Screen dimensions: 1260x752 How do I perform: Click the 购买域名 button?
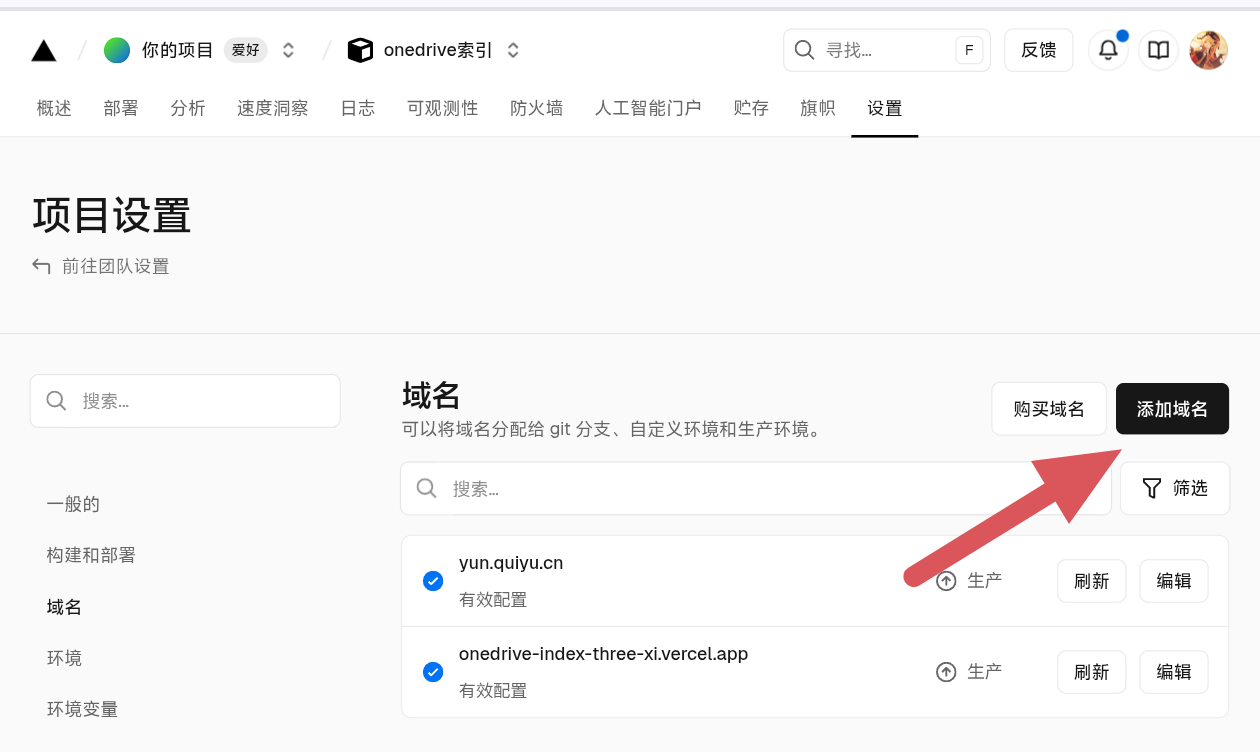click(1049, 408)
